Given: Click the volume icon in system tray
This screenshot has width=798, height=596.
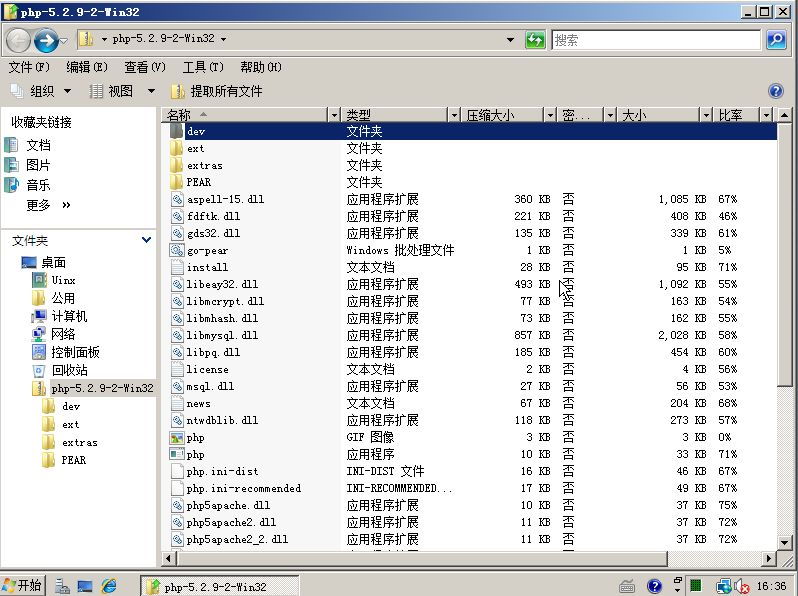Looking at the screenshot, I should [x=741, y=586].
